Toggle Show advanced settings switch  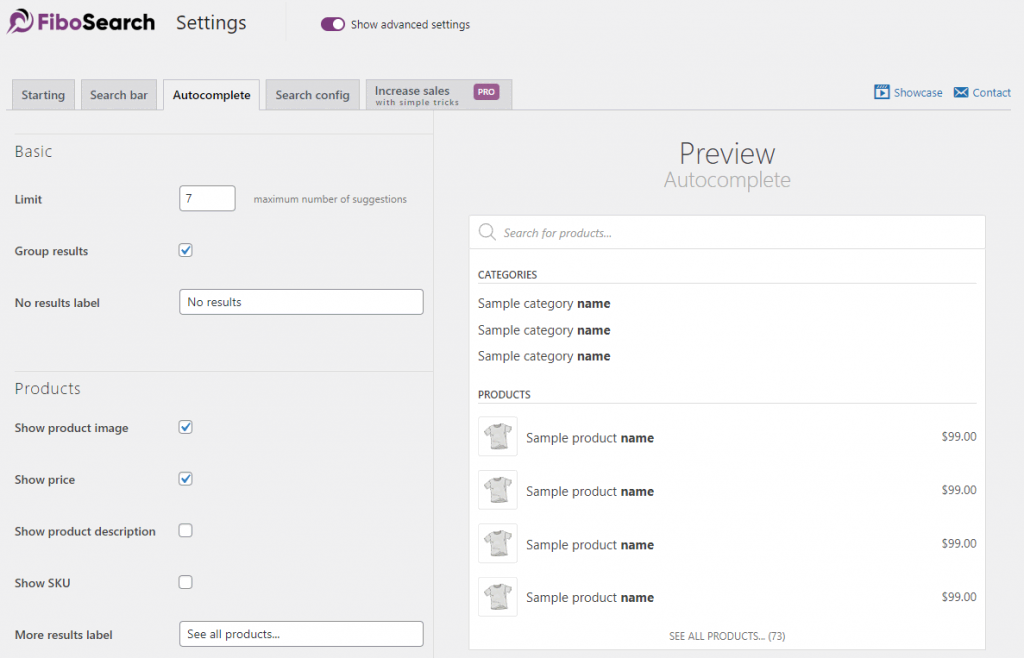333,24
